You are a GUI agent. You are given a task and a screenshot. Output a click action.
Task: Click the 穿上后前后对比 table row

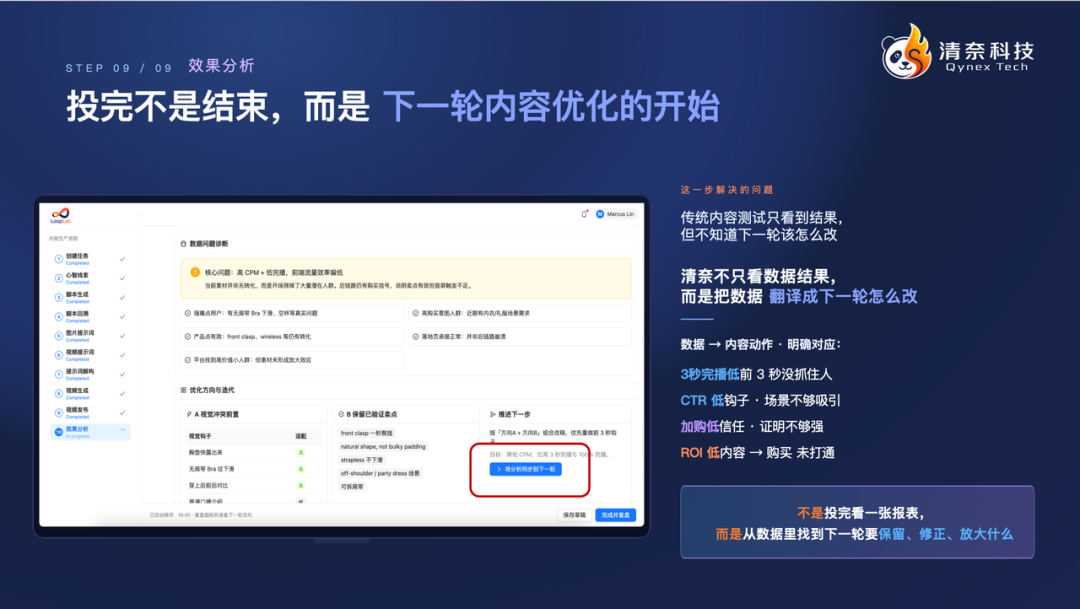pyautogui.click(x=252, y=486)
